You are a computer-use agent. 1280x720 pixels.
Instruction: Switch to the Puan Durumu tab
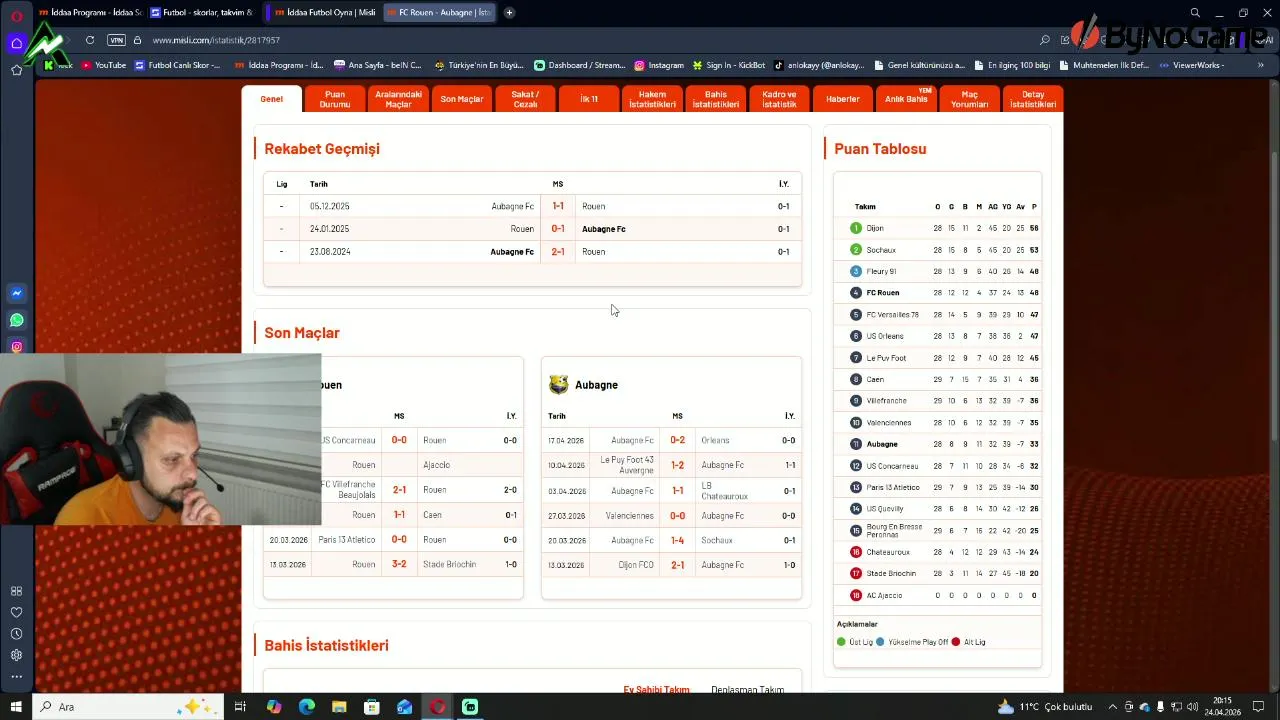point(335,99)
